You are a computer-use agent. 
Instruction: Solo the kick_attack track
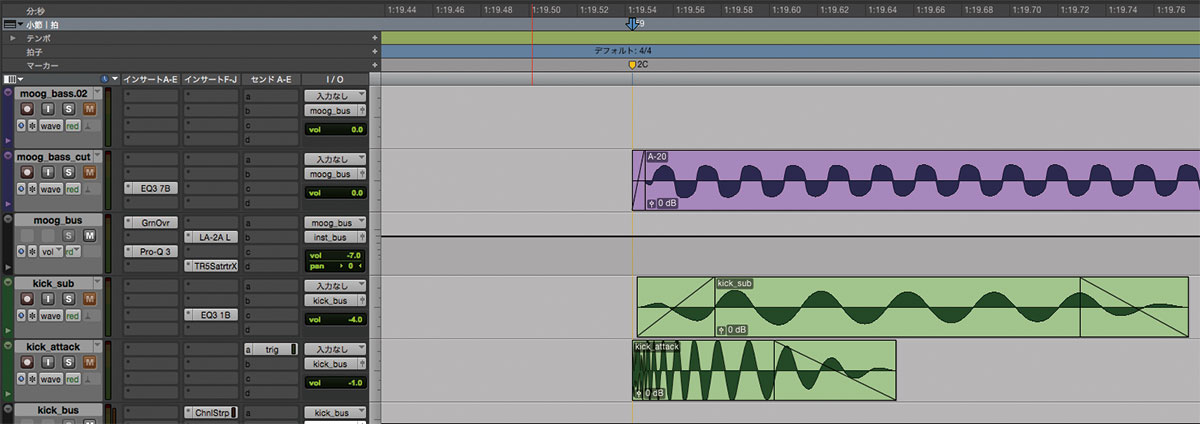[x=68, y=362]
